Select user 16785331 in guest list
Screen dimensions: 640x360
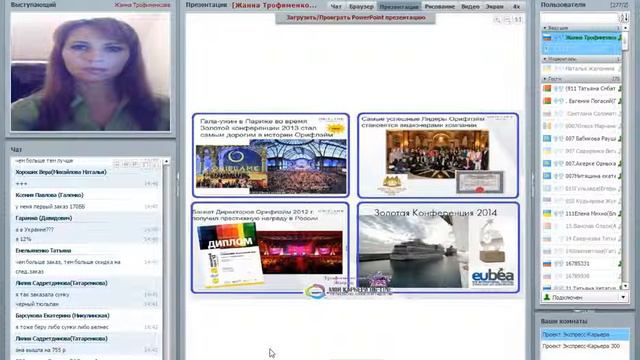(x=582, y=264)
